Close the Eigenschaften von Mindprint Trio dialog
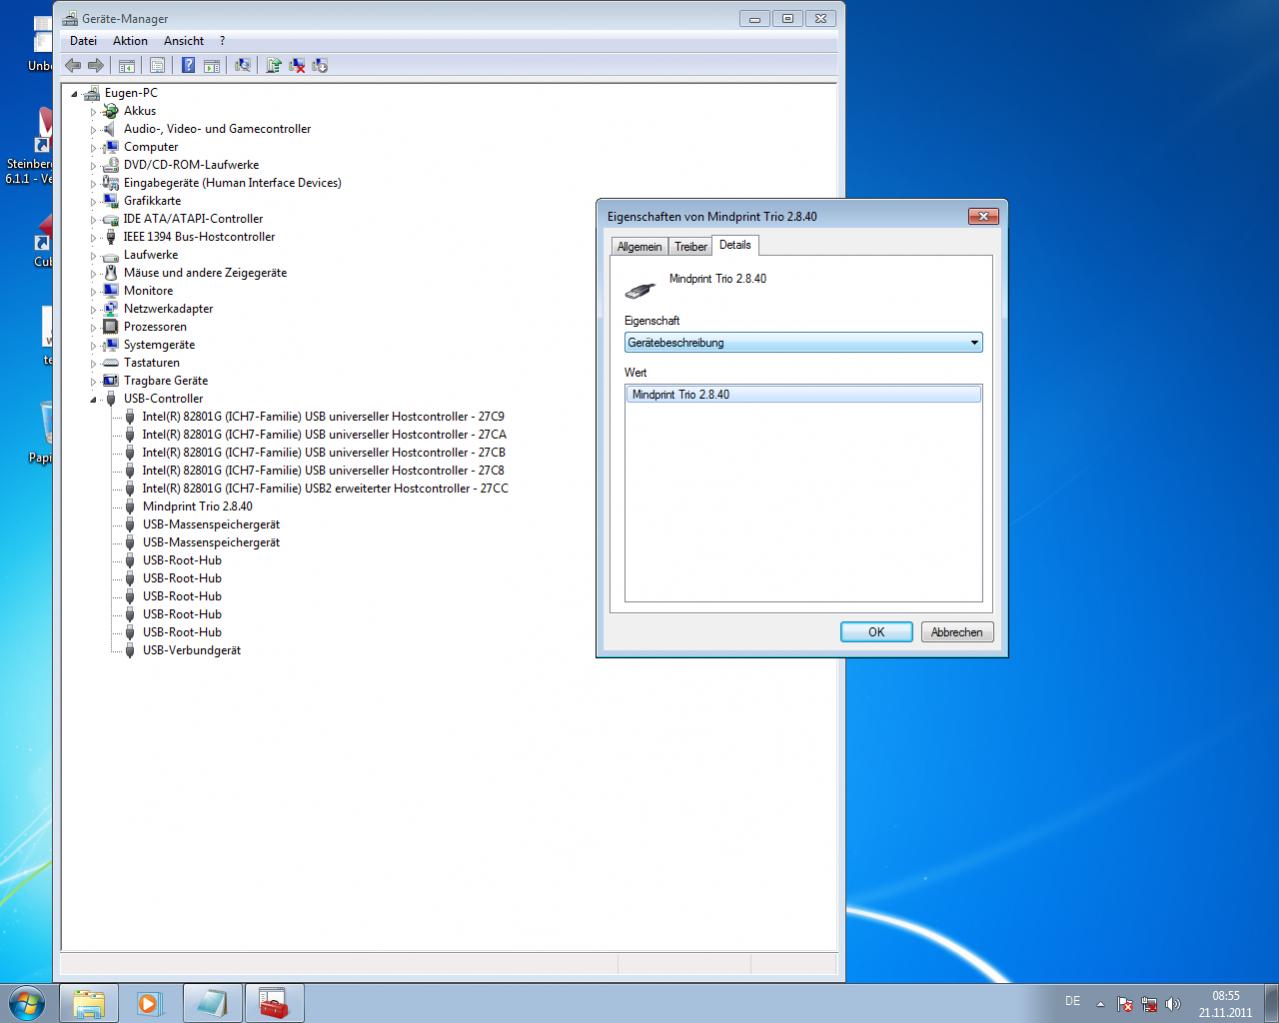The height and width of the screenshot is (1023, 1279). point(983,216)
